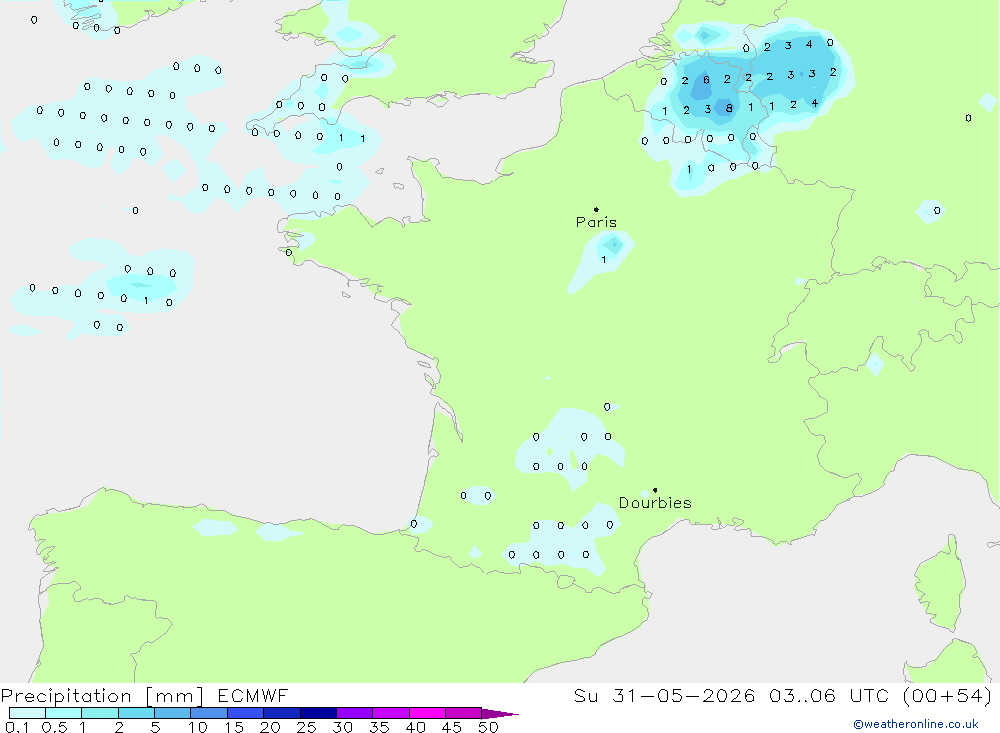This screenshot has width=1000, height=733.
Task: Click the 'Precipitation [mm]' title text
Action: (102, 696)
